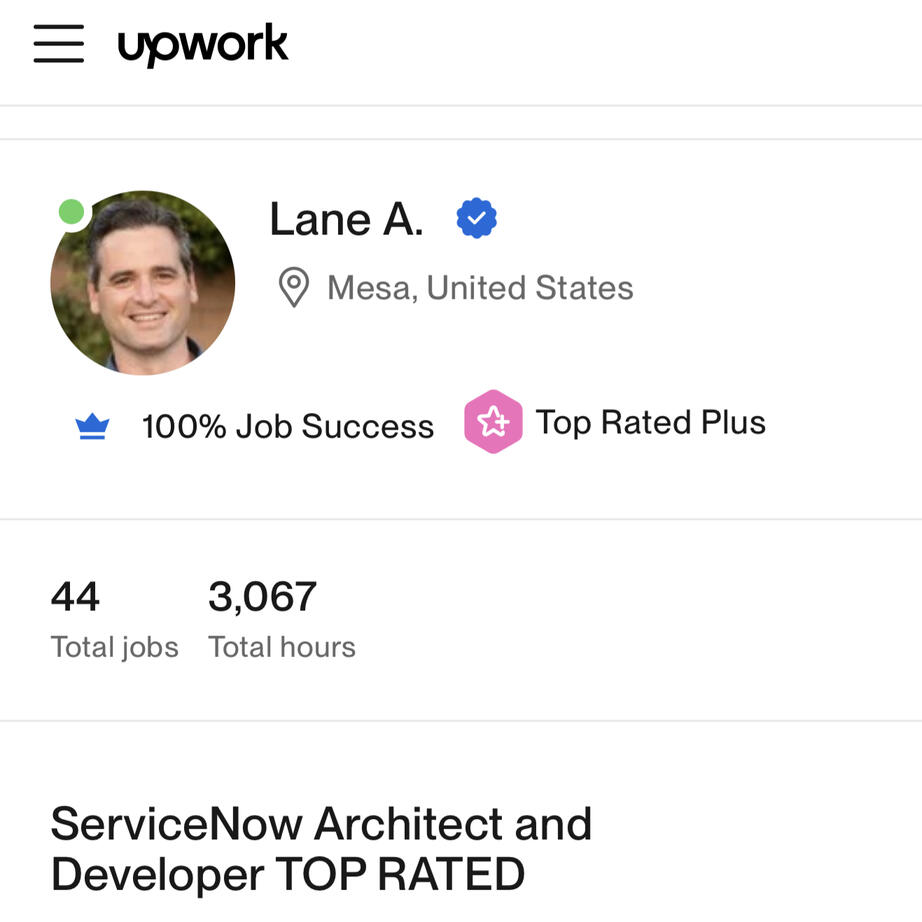The image size is (922, 922).
Task: Click the 100% Job Success label
Action: 288,427
